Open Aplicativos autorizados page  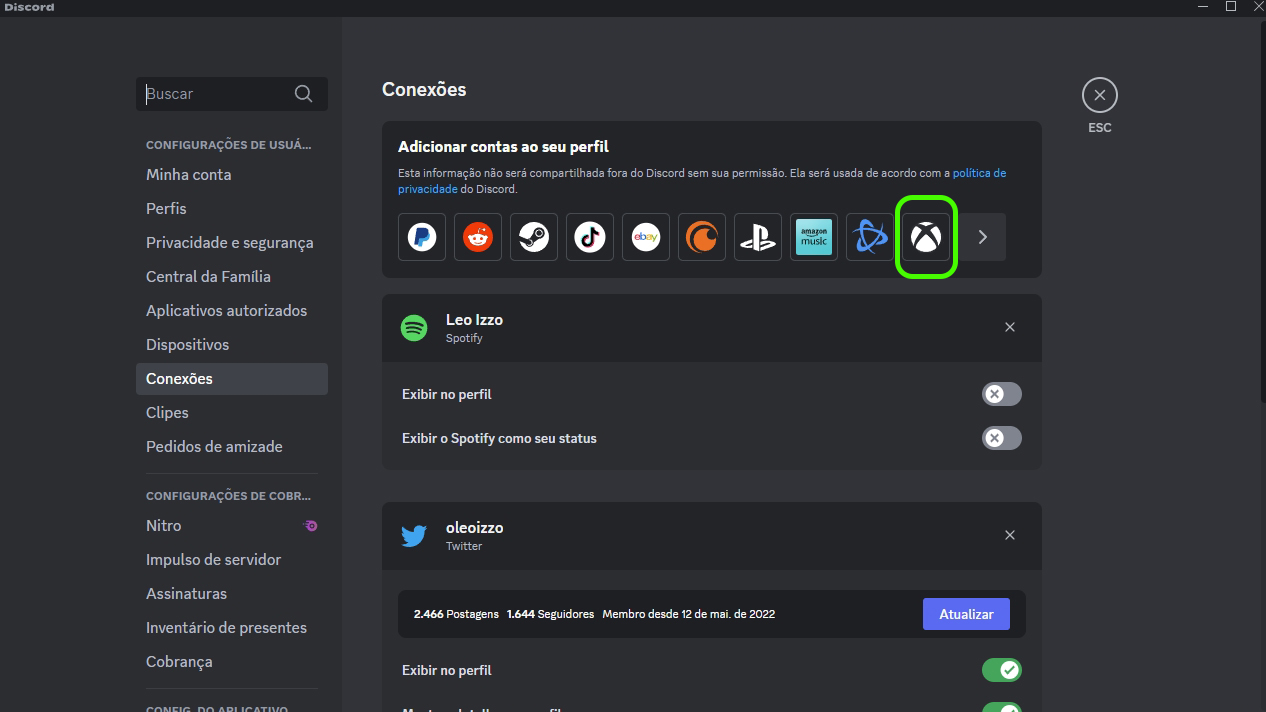pos(232,310)
